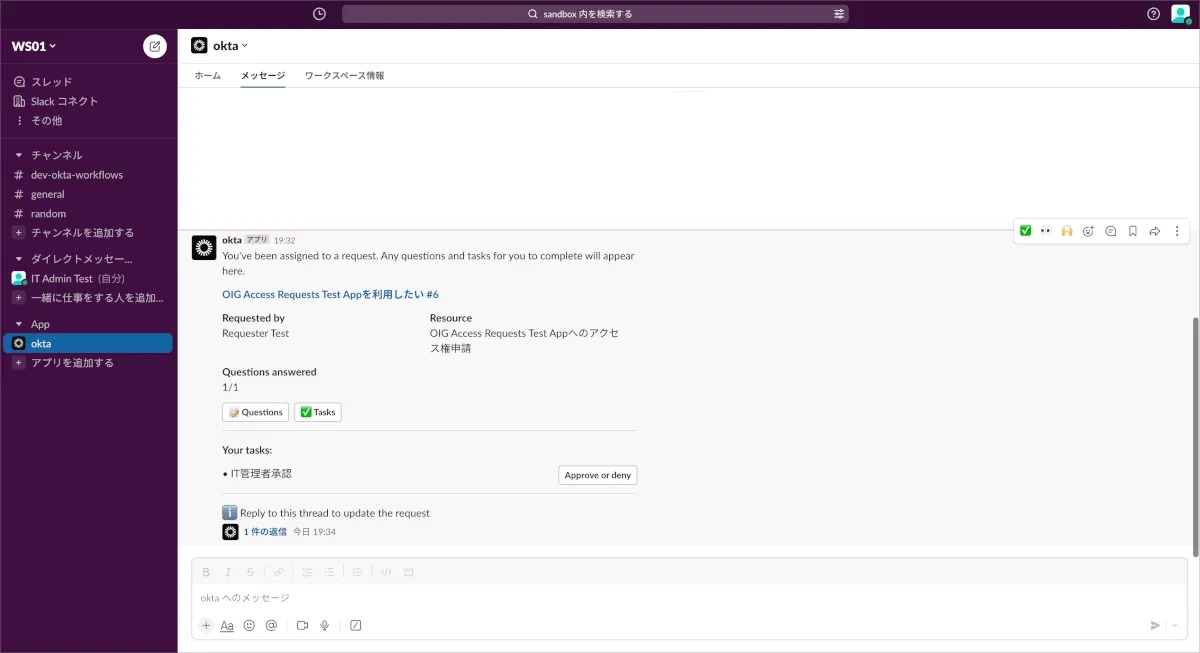1200x653 pixels.
Task: Mention someone with @ icon
Action: click(271, 625)
